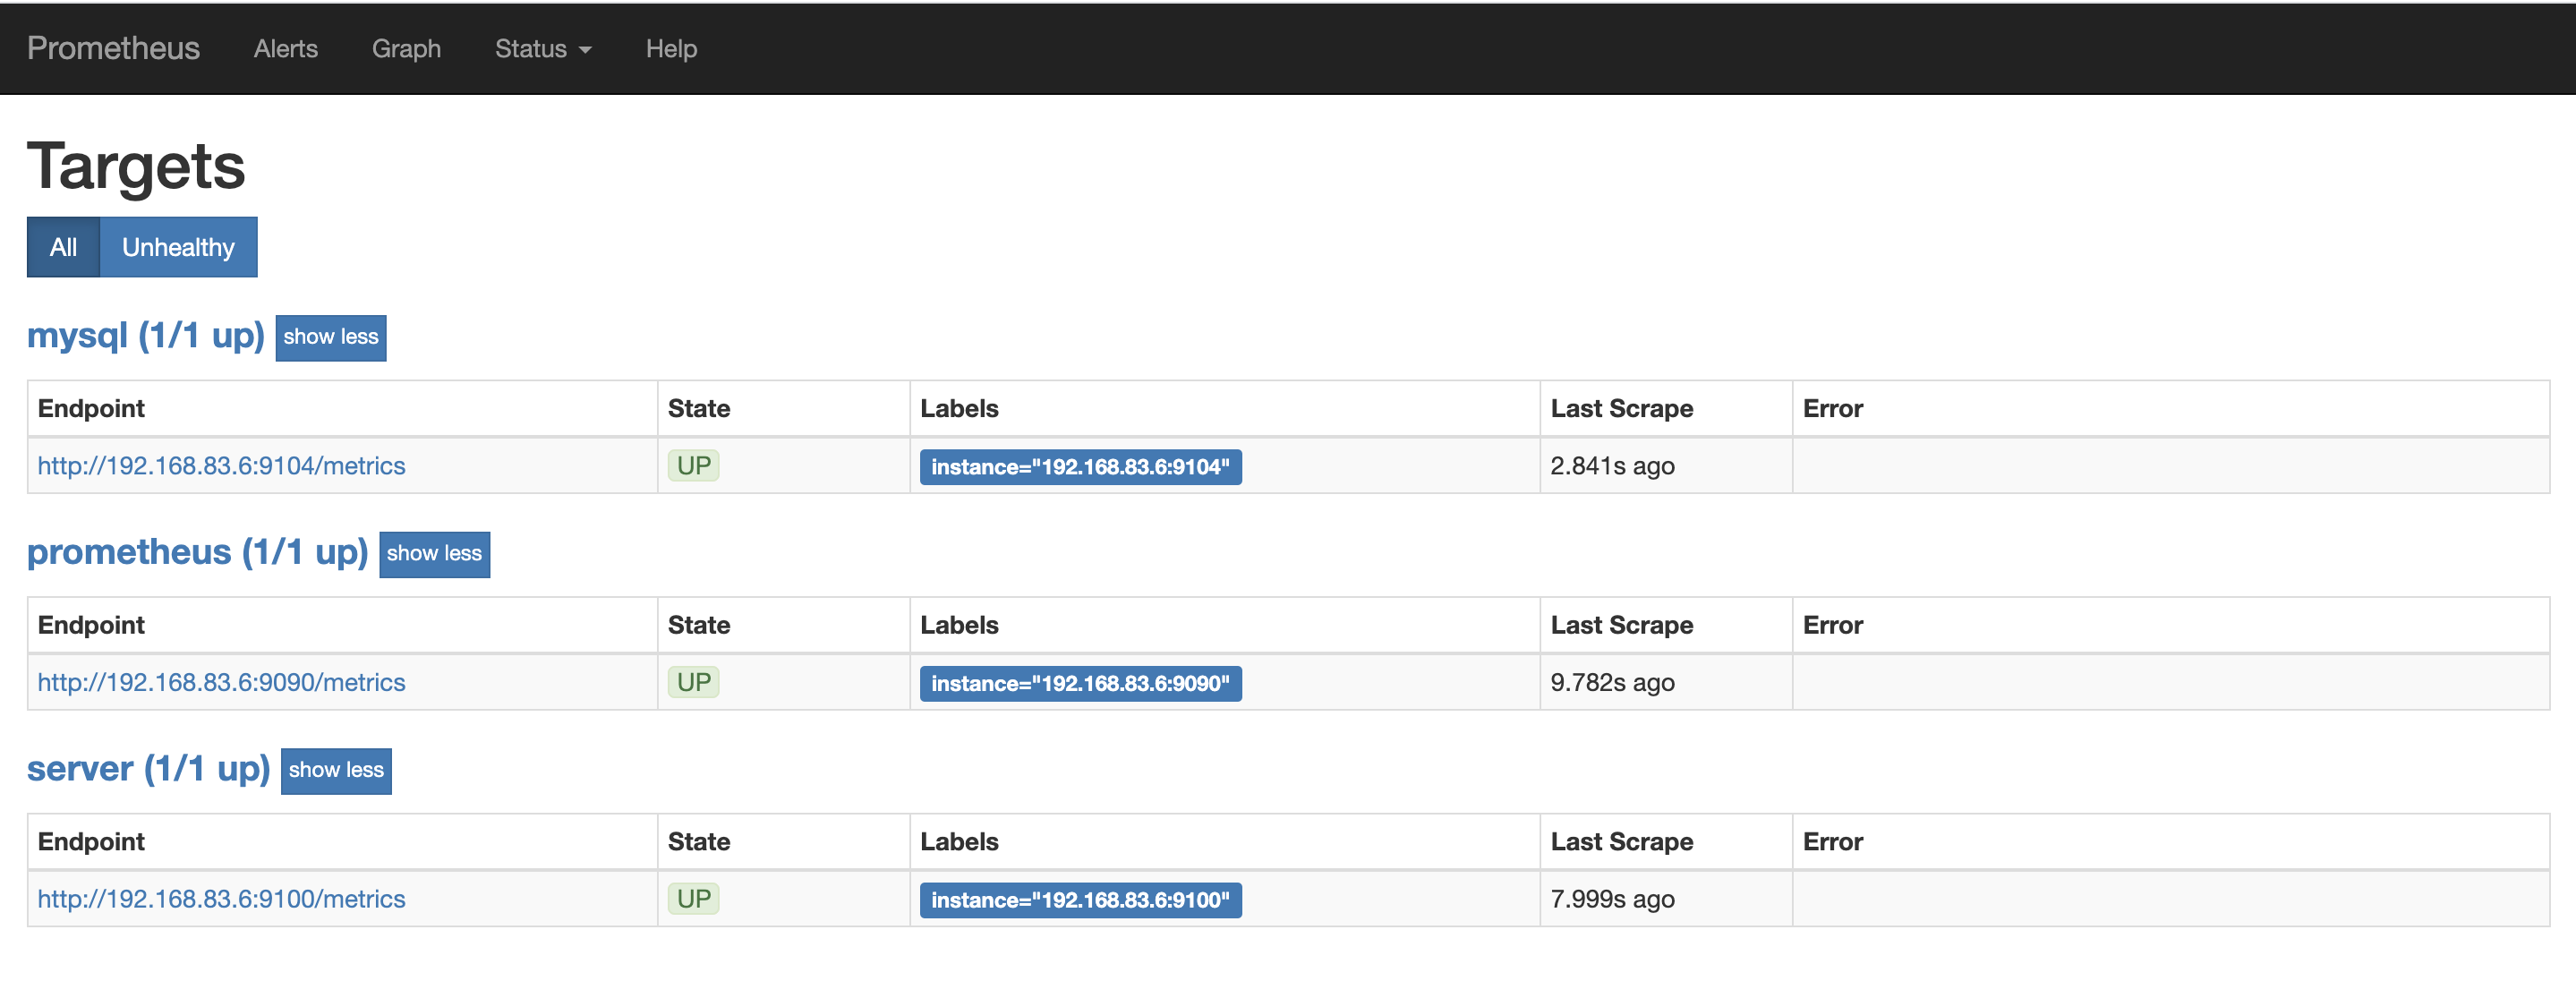This screenshot has width=2576, height=981.
Task: Open the server job heading link
Action: [148, 769]
